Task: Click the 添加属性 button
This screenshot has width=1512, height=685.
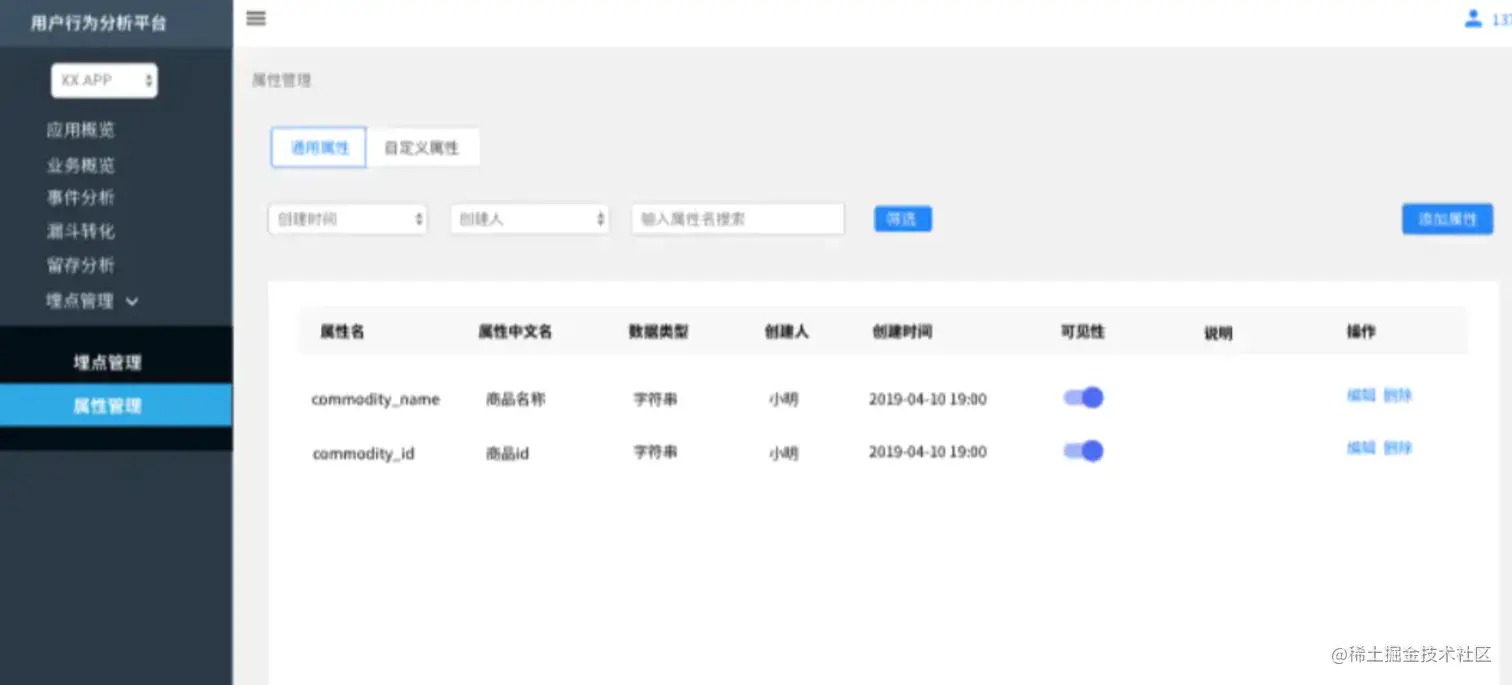Action: point(1447,219)
